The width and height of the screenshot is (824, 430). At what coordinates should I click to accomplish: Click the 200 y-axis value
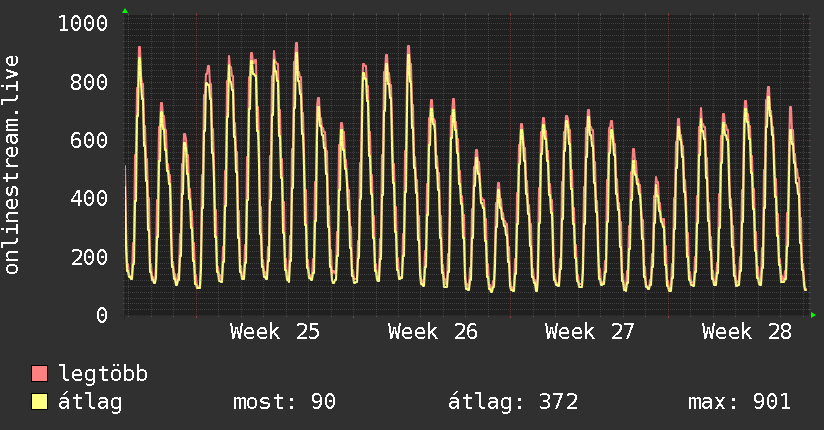(x=89, y=257)
